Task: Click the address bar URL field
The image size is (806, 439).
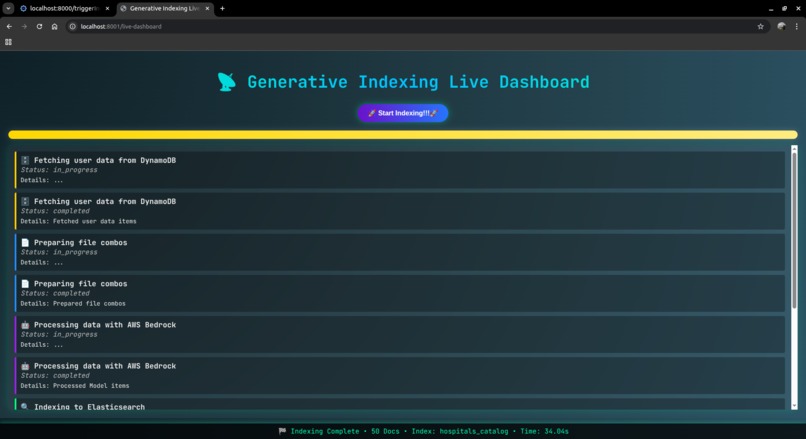Action: point(416,26)
